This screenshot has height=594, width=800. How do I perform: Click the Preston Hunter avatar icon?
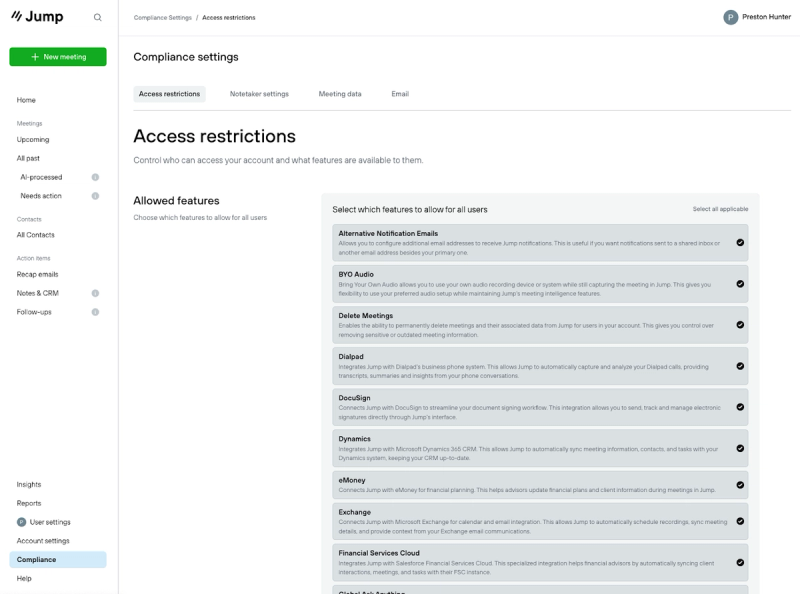point(730,17)
